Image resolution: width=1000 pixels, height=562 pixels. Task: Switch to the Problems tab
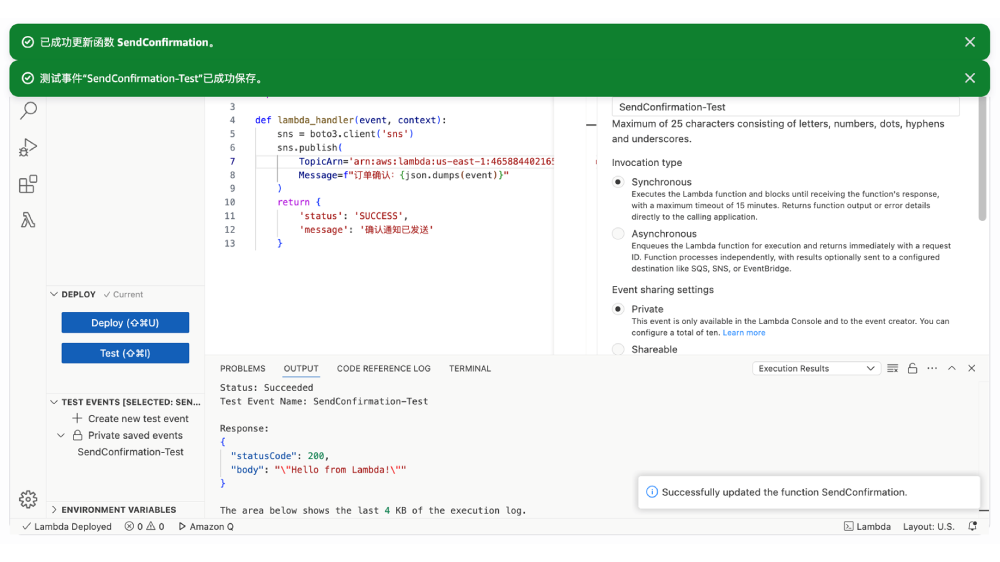click(x=243, y=369)
